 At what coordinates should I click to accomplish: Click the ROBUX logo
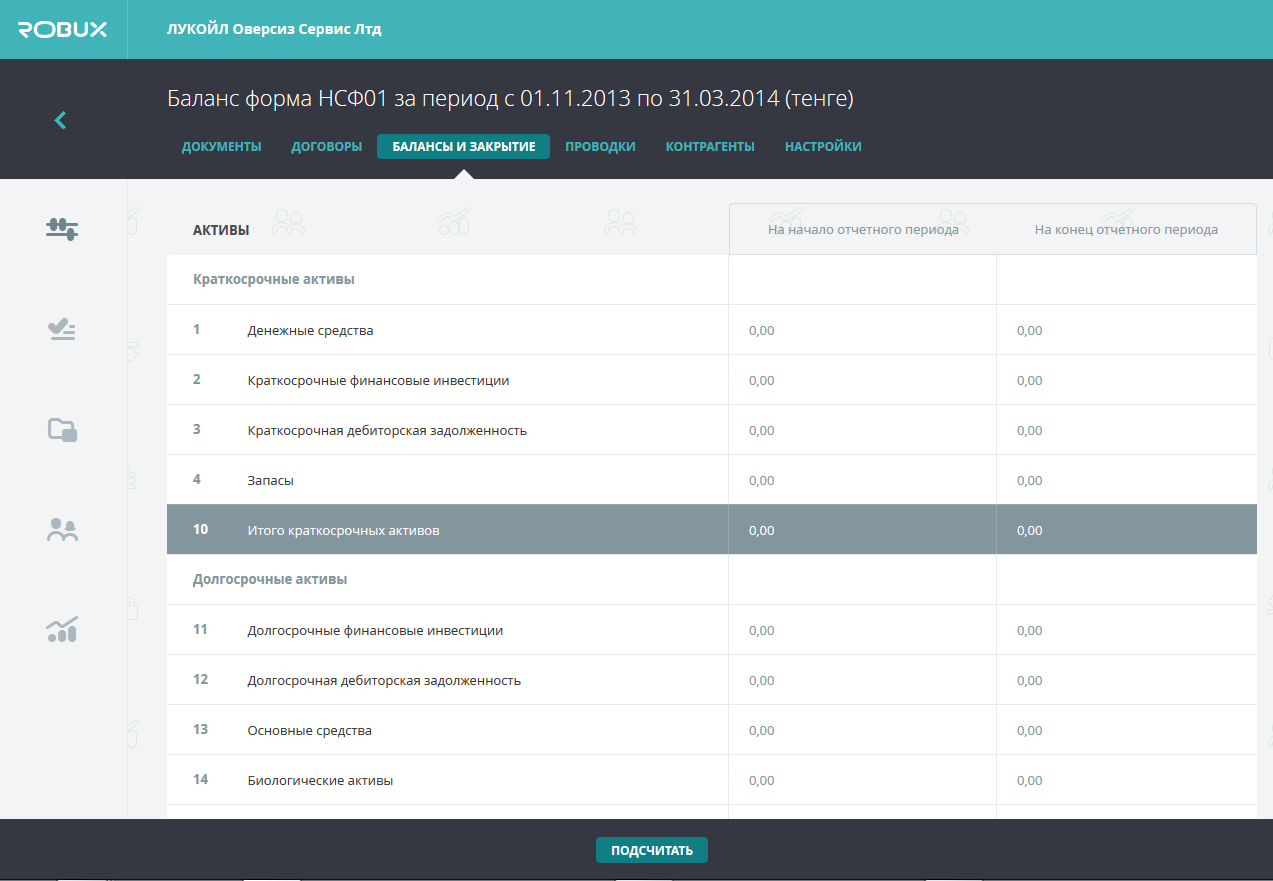62,29
